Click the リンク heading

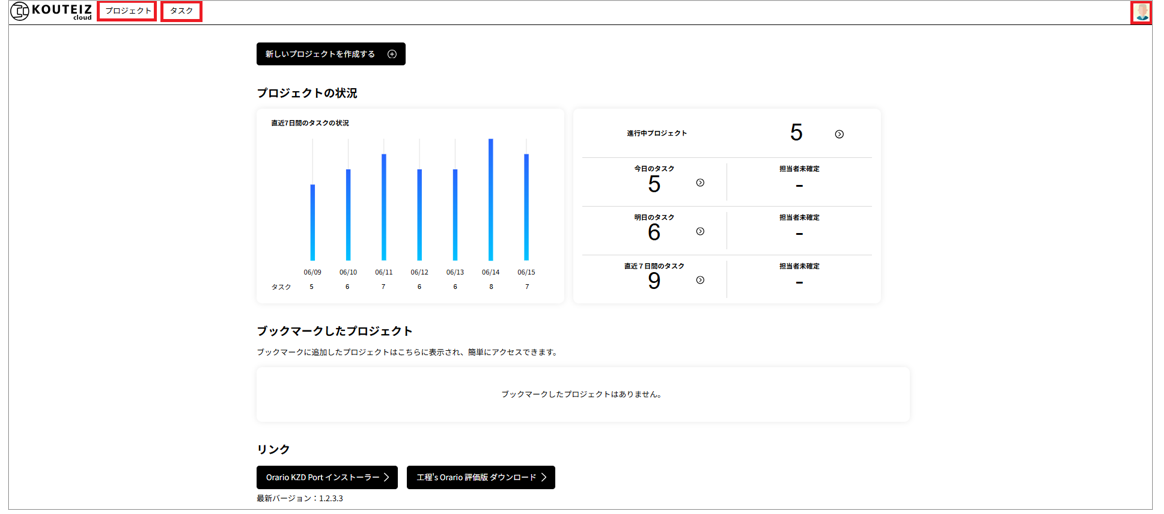[x=273, y=449]
